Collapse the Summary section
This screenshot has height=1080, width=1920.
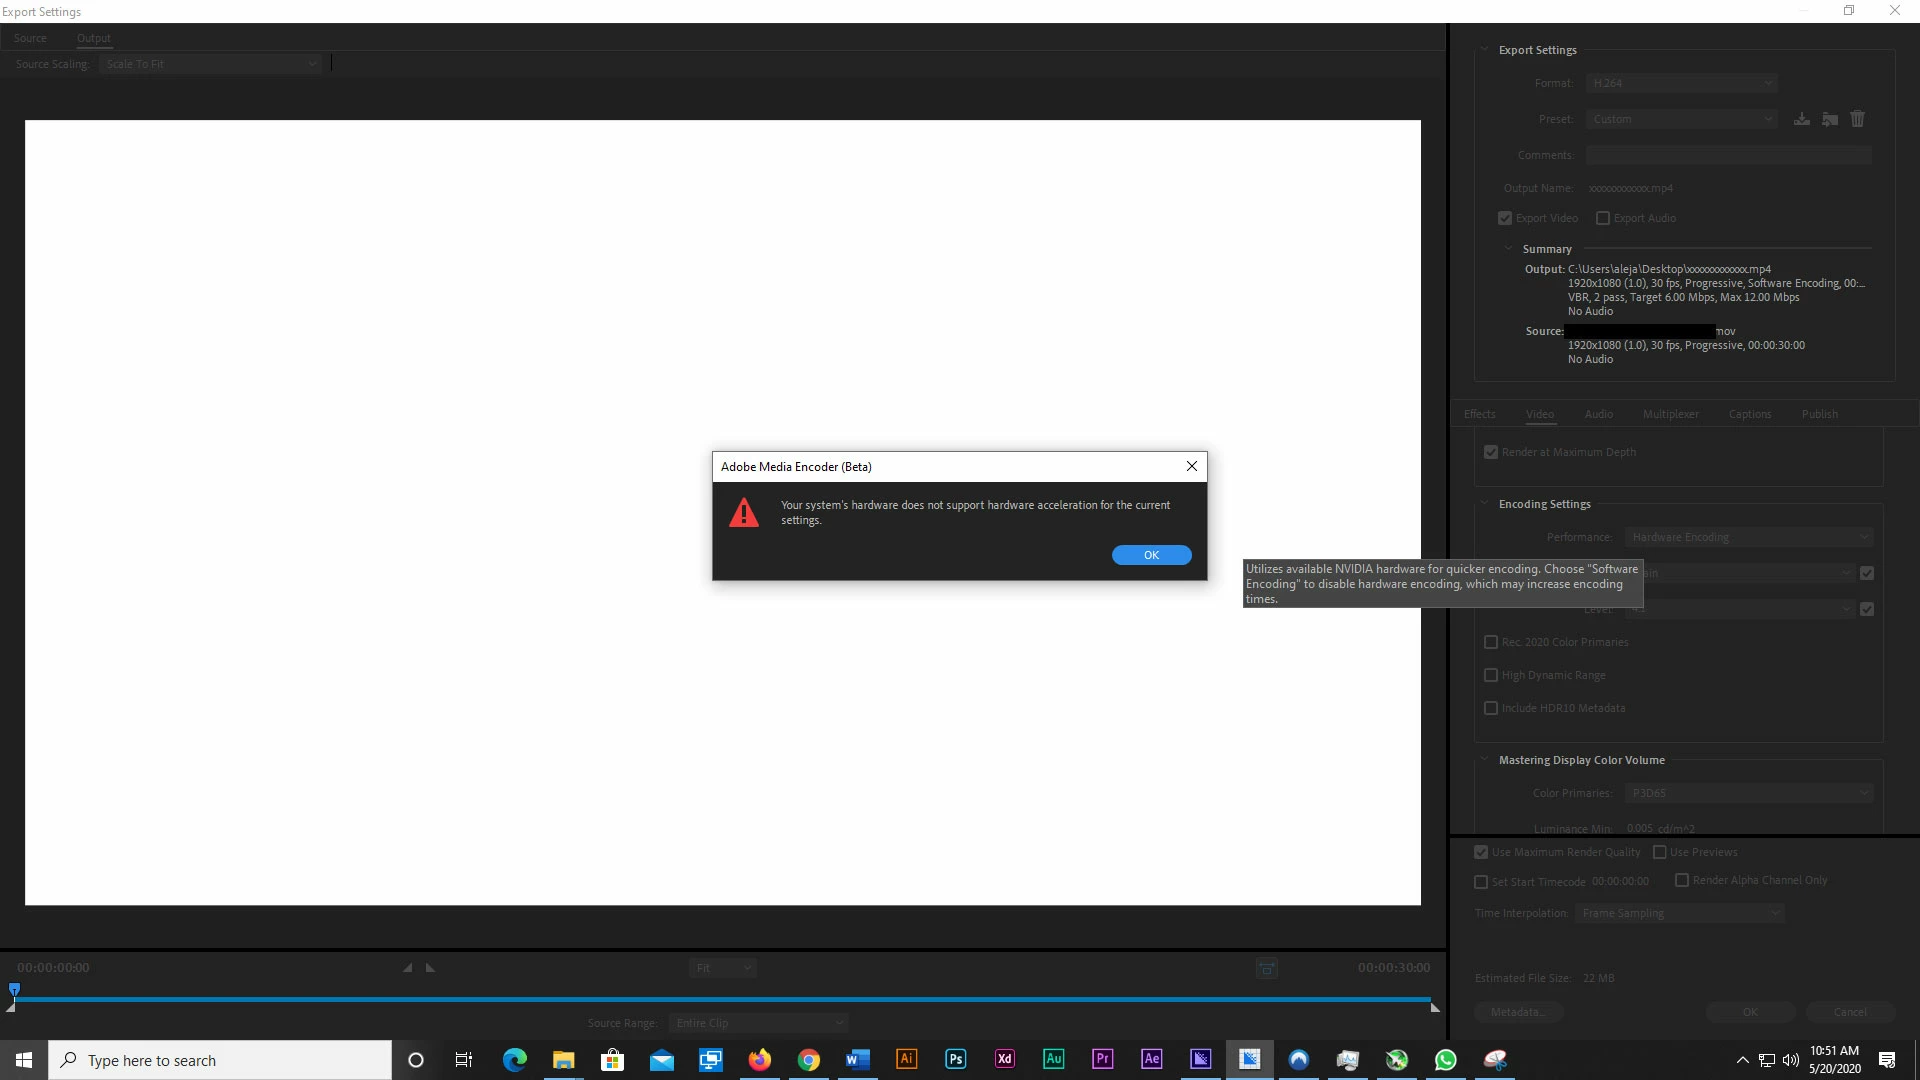click(1508, 249)
